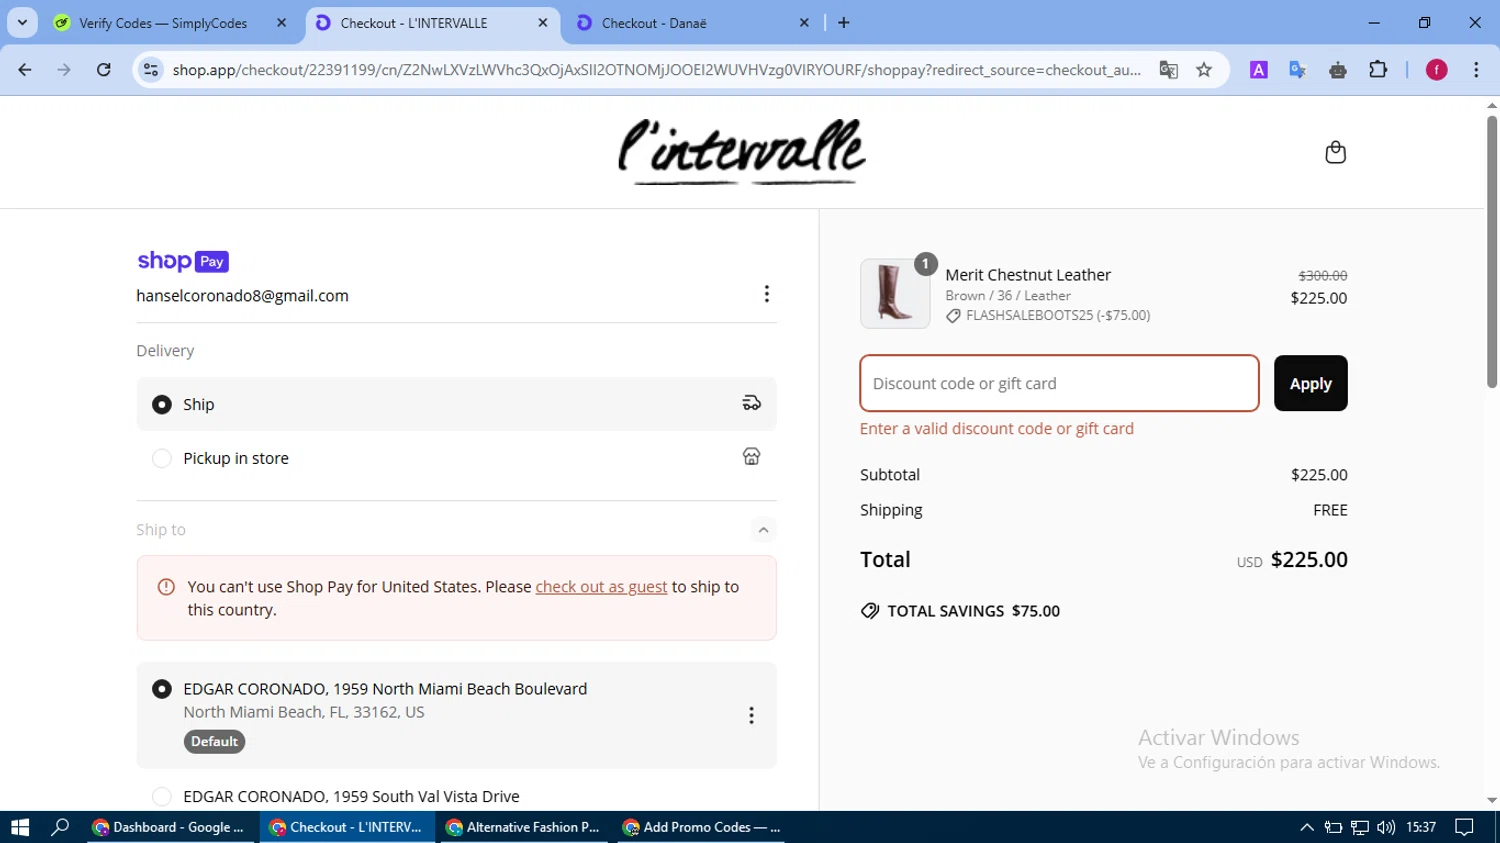Viewport: 1500px width, 843px height.
Task: Select the South Val Vista Drive address
Action: click(x=162, y=797)
